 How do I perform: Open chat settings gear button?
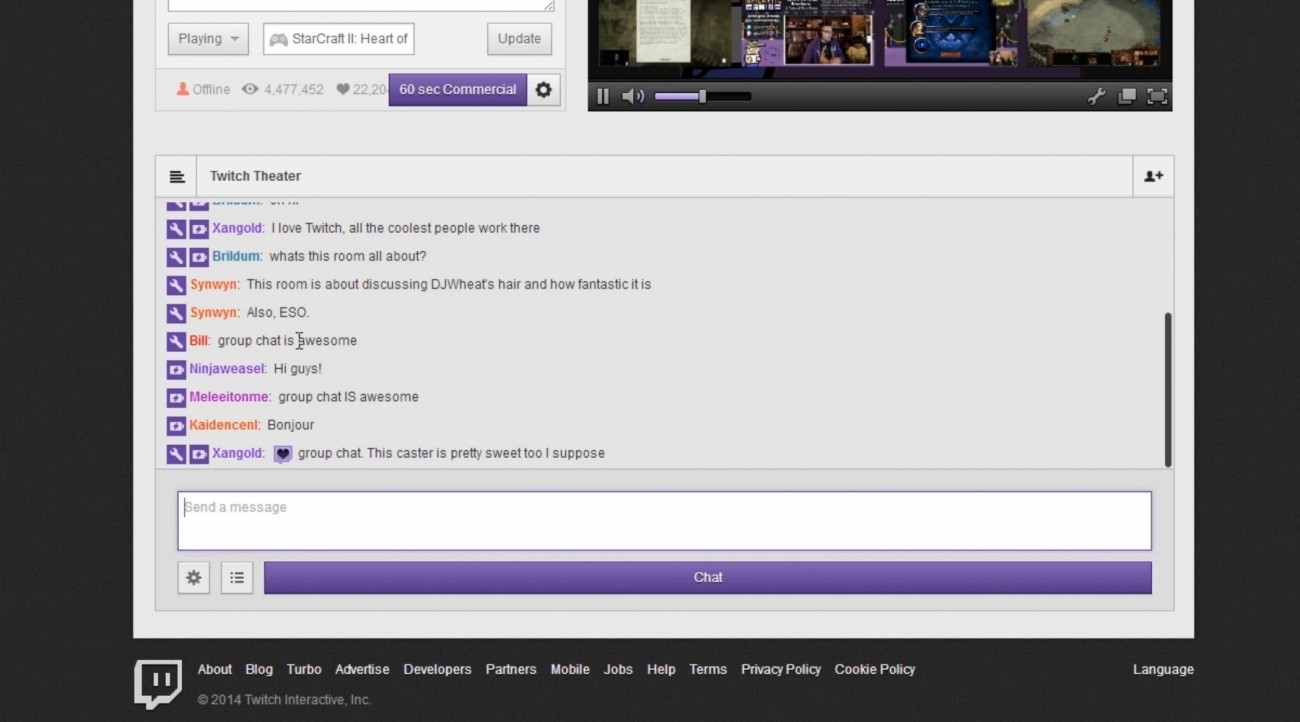click(194, 577)
